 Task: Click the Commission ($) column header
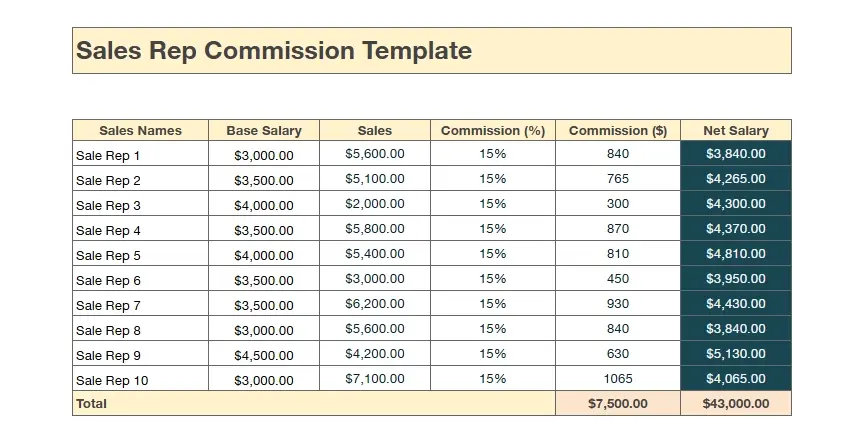617,130
